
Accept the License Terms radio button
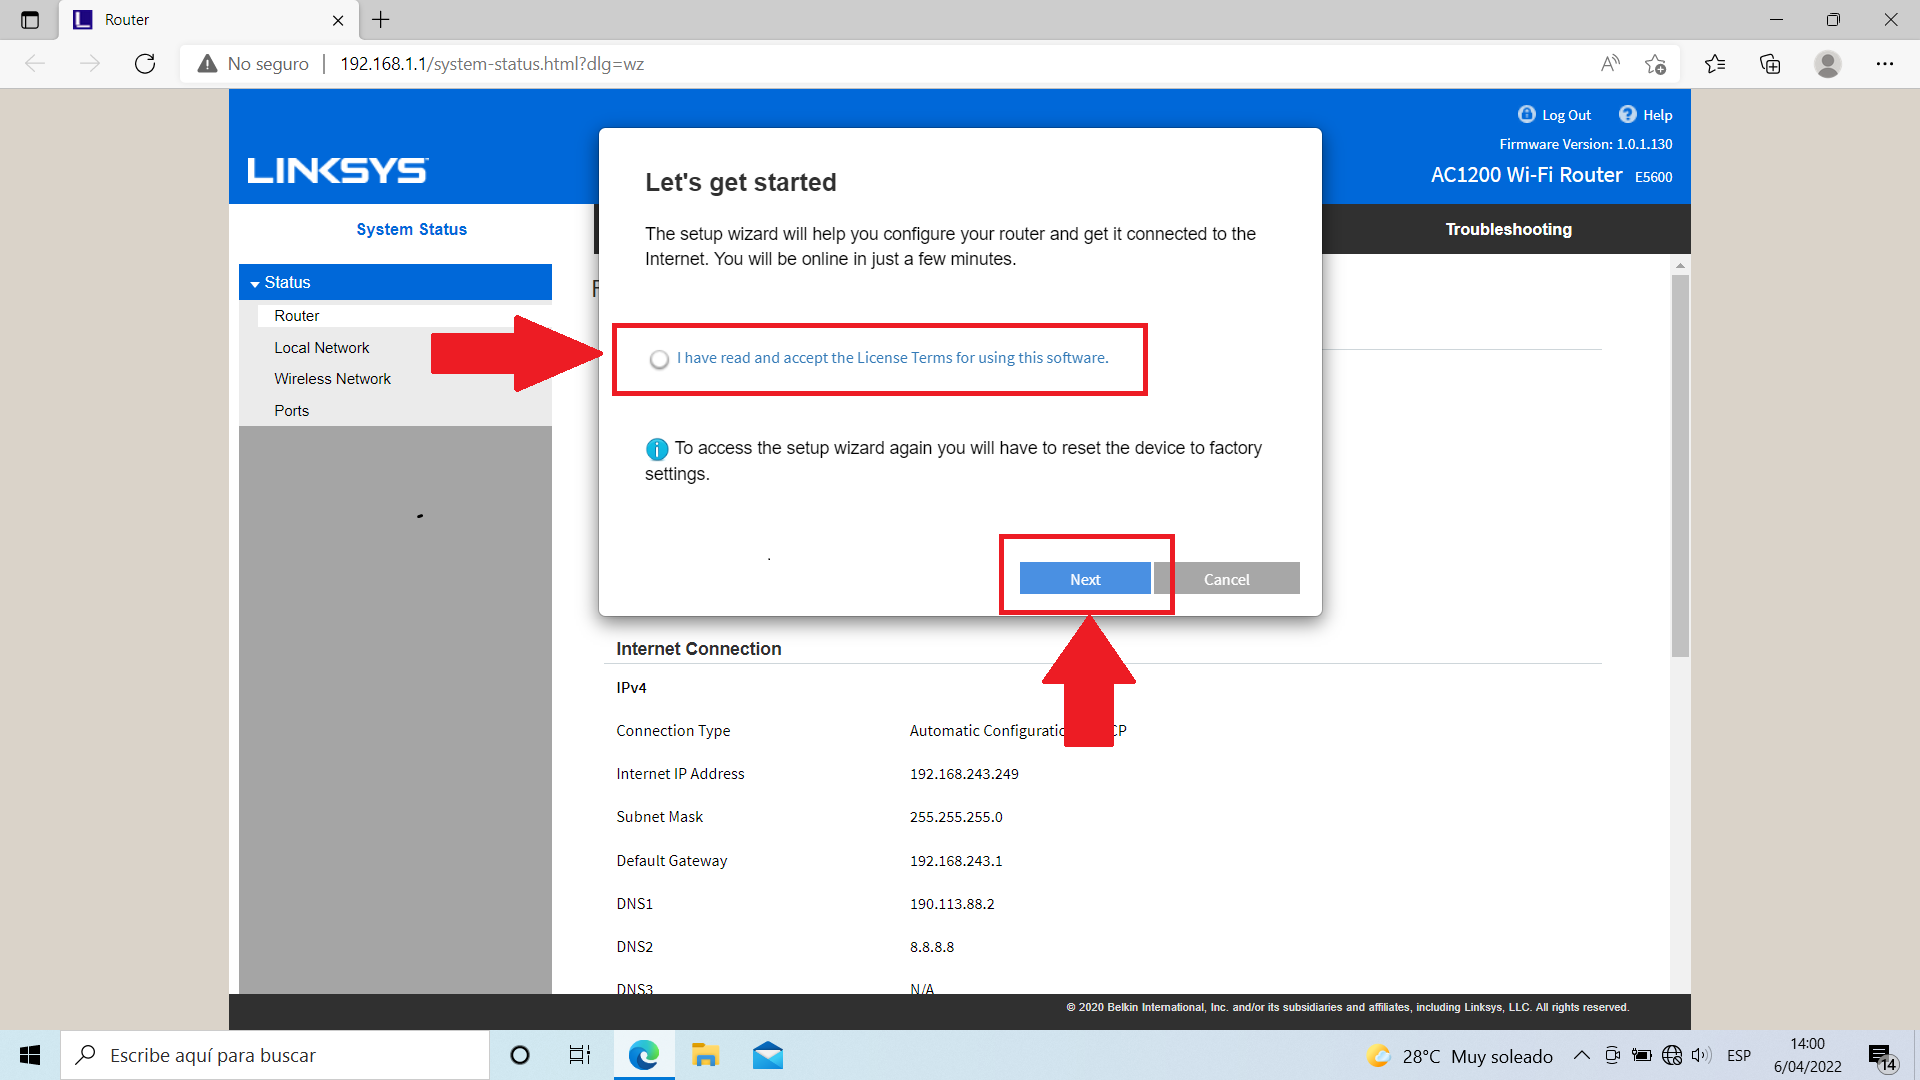click(x=659, y=359)
